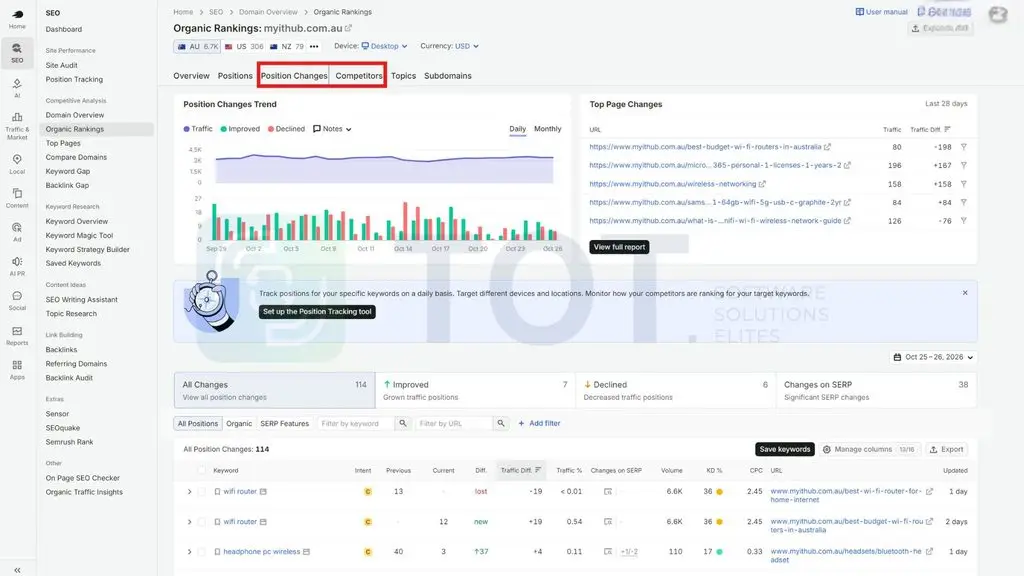Toggle the Declined series in chart legend
1024x576 pixels.
point(286,129)
